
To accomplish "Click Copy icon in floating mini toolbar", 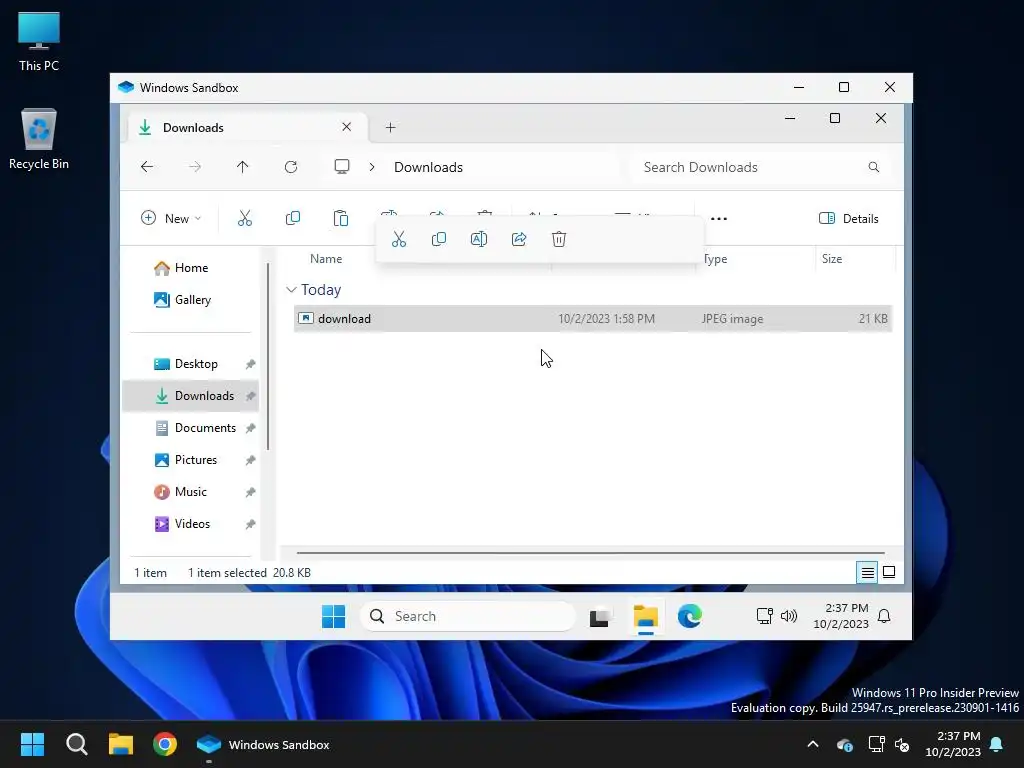I will pyautogui.click(x=439, y=239).
